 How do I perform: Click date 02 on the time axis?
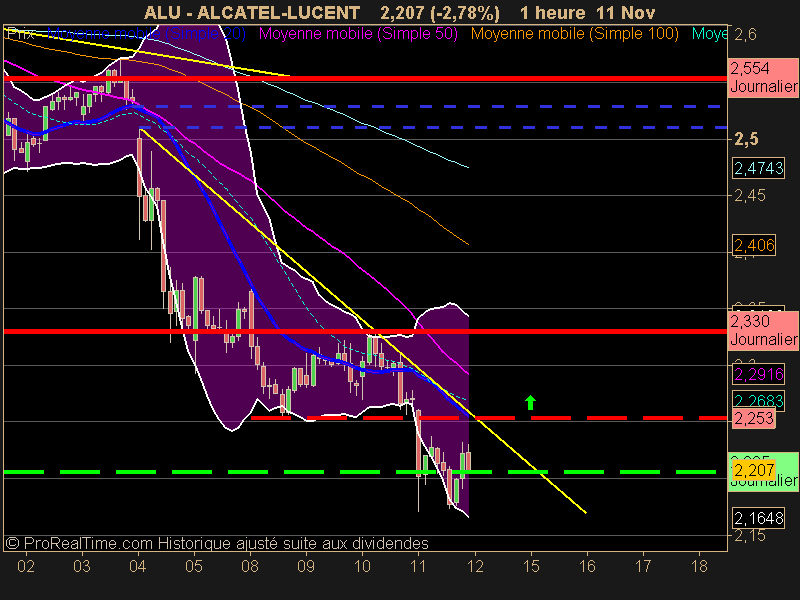click(x=26, y=566)
